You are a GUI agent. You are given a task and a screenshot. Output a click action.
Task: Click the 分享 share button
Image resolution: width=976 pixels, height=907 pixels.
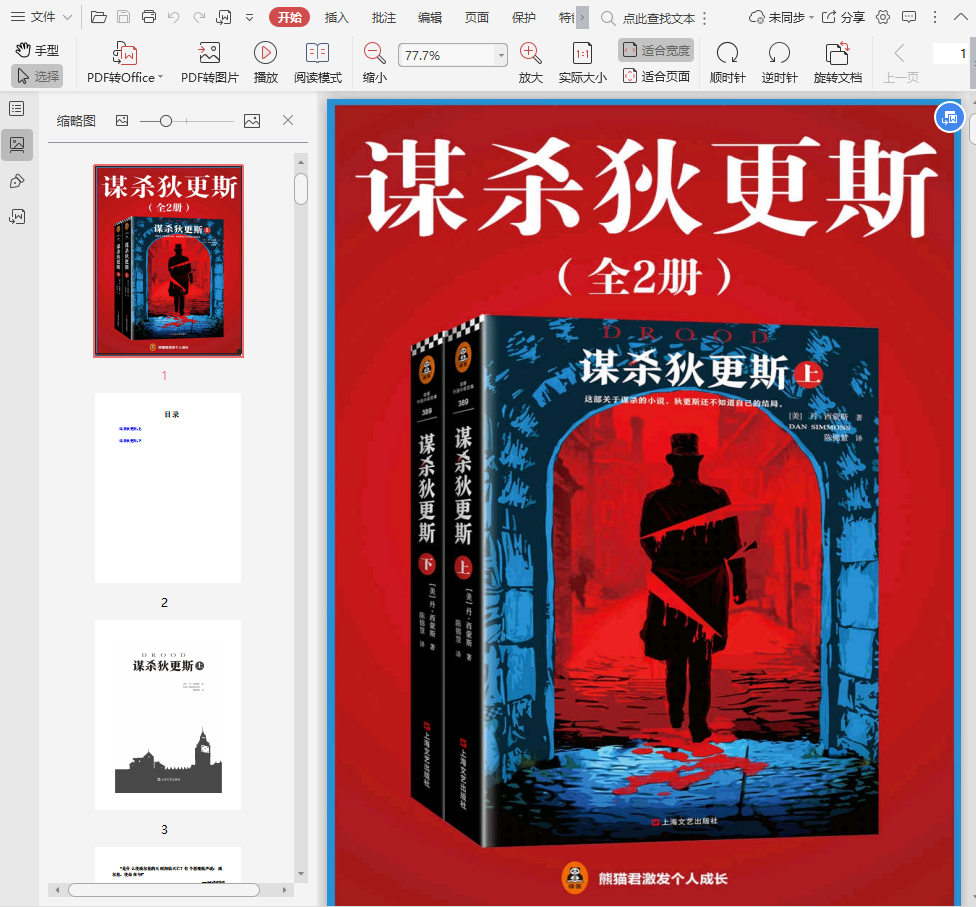pyautogui.click(x=843, y=17)
